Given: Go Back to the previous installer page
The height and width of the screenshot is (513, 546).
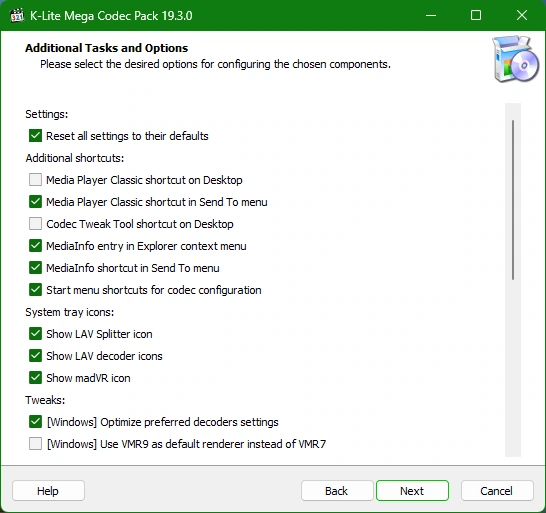Looking at the screenshot, I should [x=337, y=491].
